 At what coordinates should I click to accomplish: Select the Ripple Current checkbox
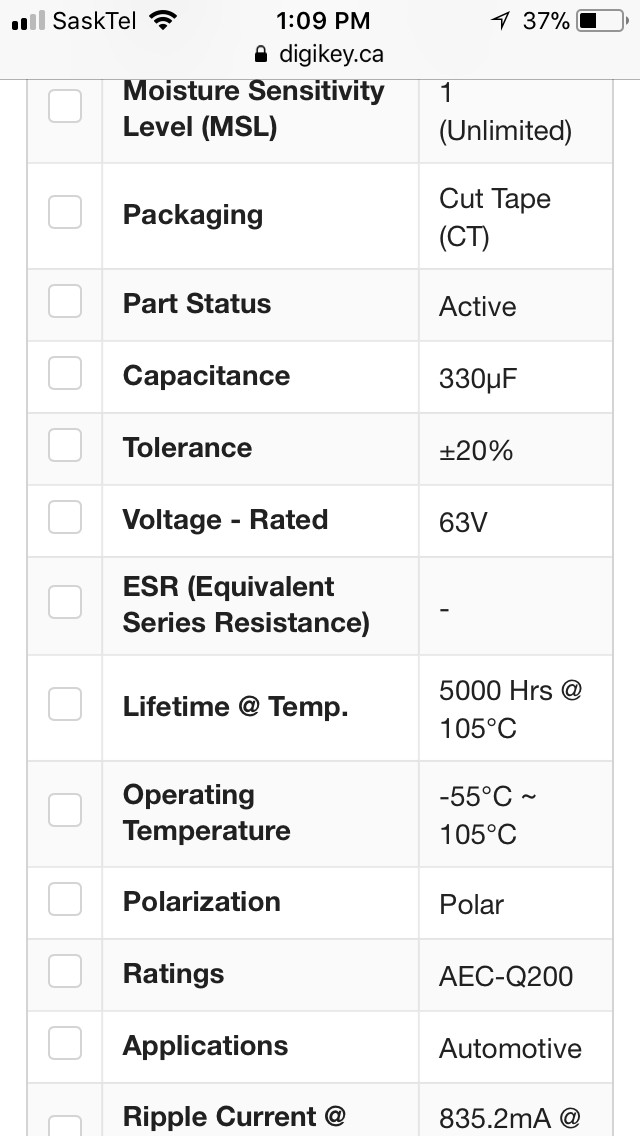click(x=65, y=1126)
